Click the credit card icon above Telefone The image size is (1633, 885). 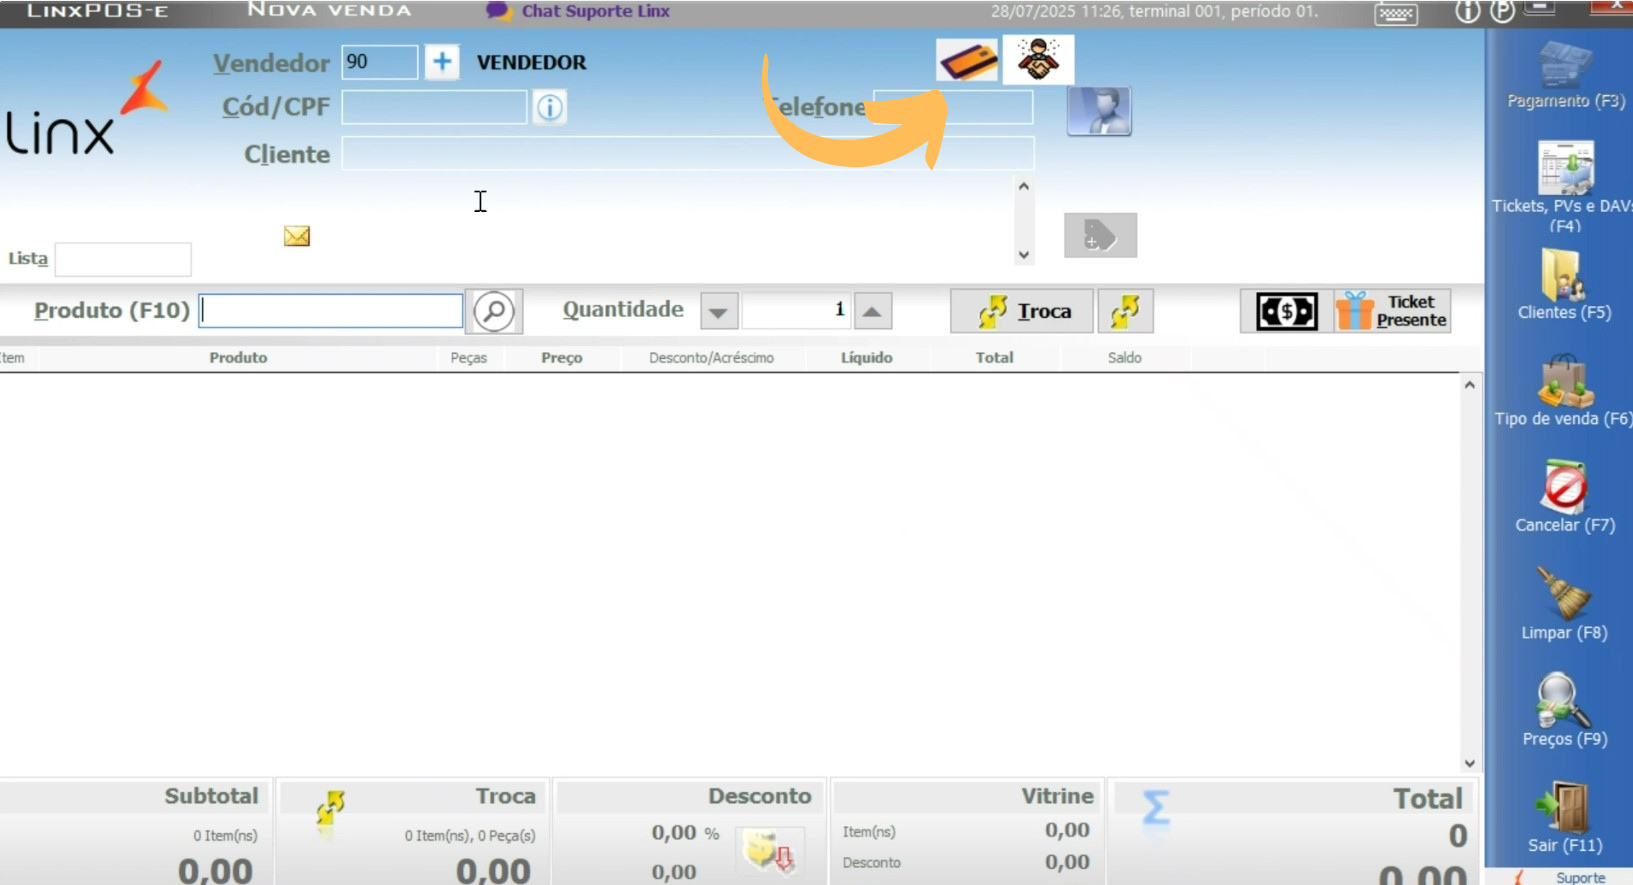coord(967,61)
